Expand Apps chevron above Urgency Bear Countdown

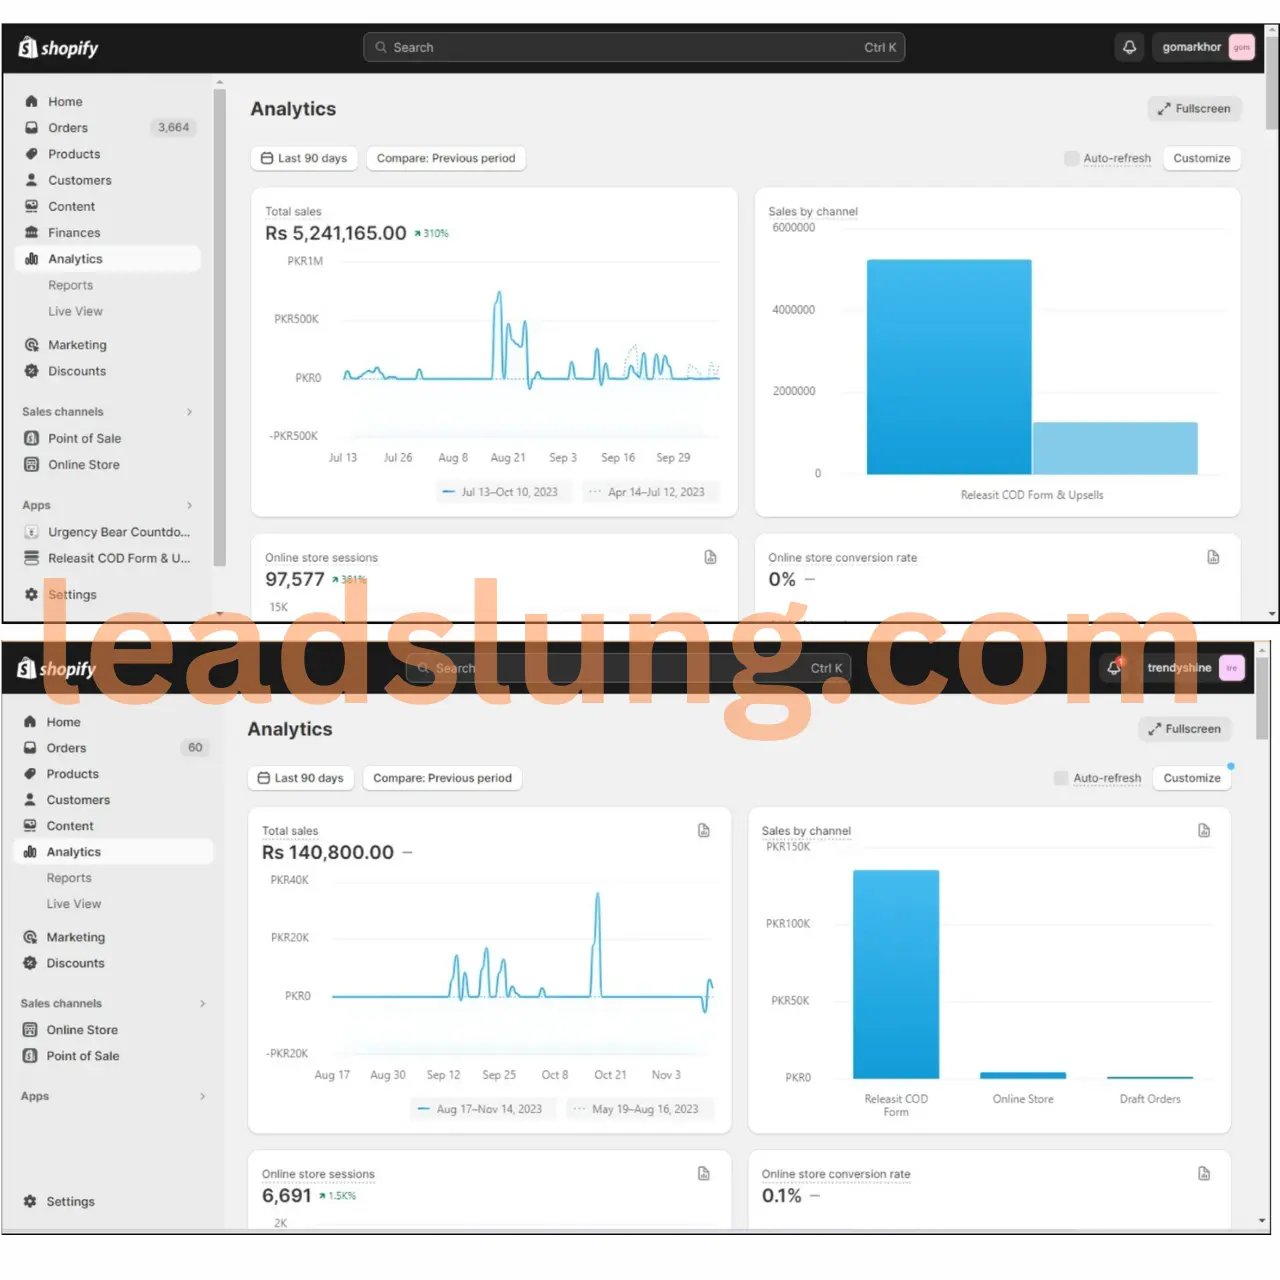click(189, 505)
